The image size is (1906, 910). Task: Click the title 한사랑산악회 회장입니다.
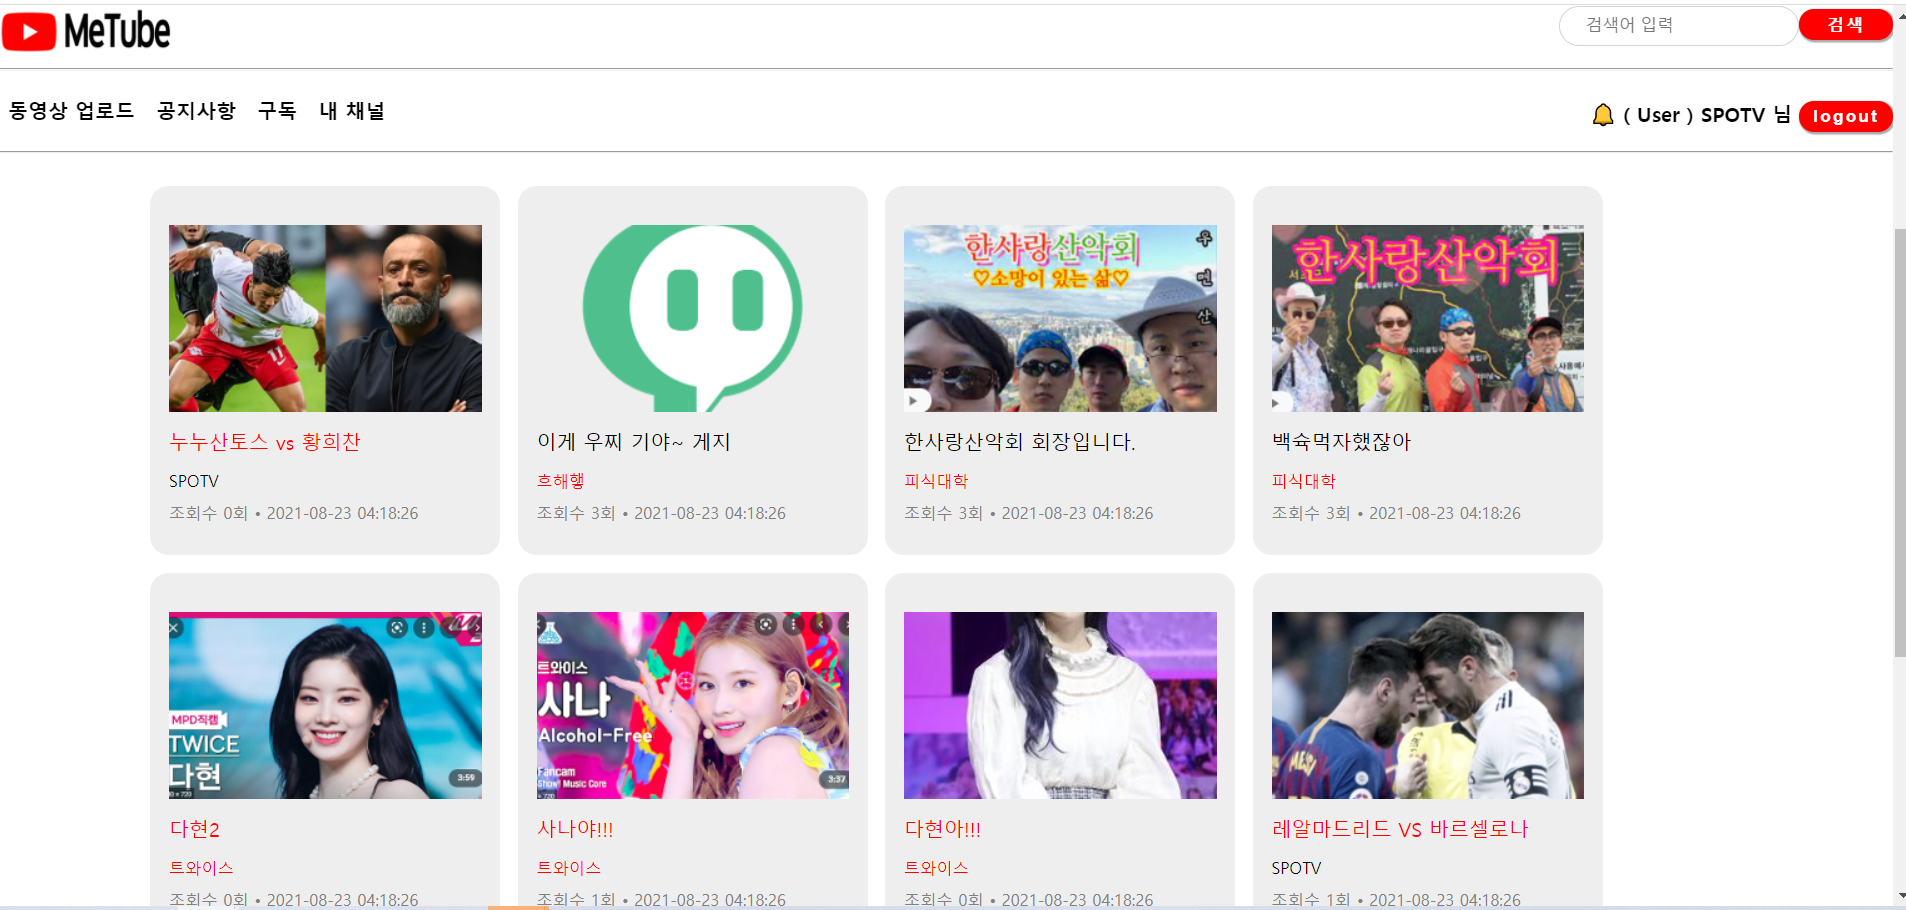pyautogui.click(x=1020, y=442)
